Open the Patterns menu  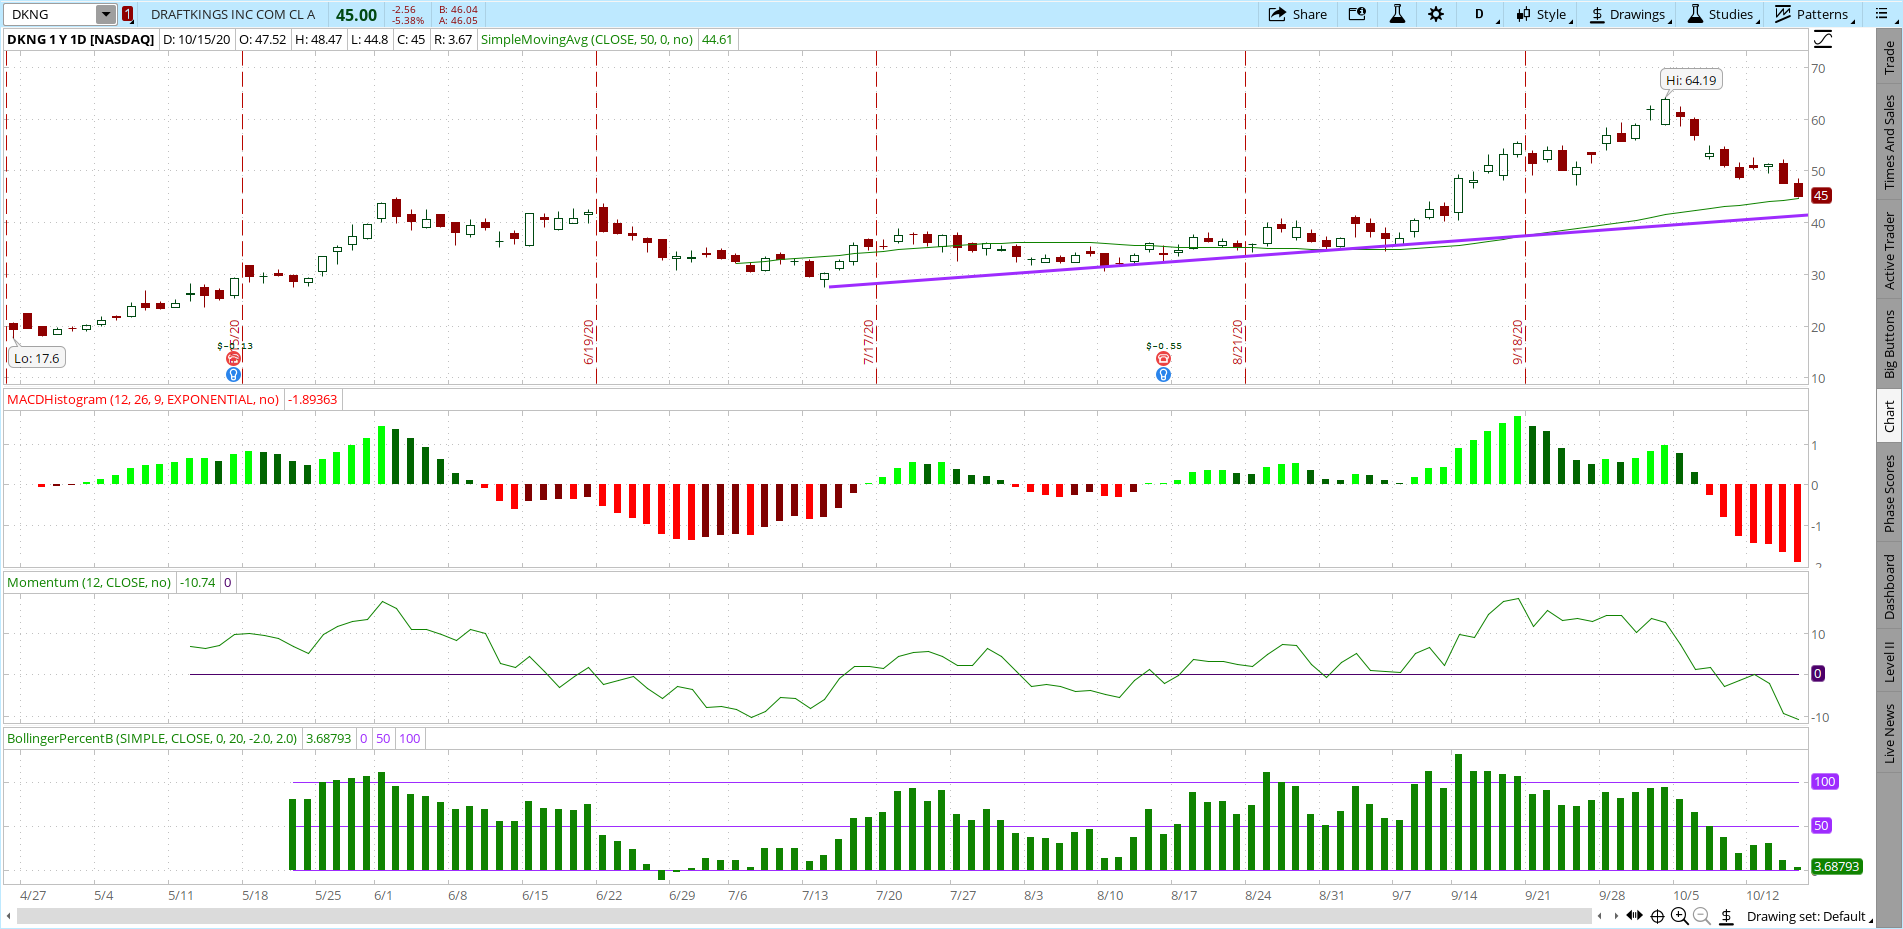click(1812, 14)
